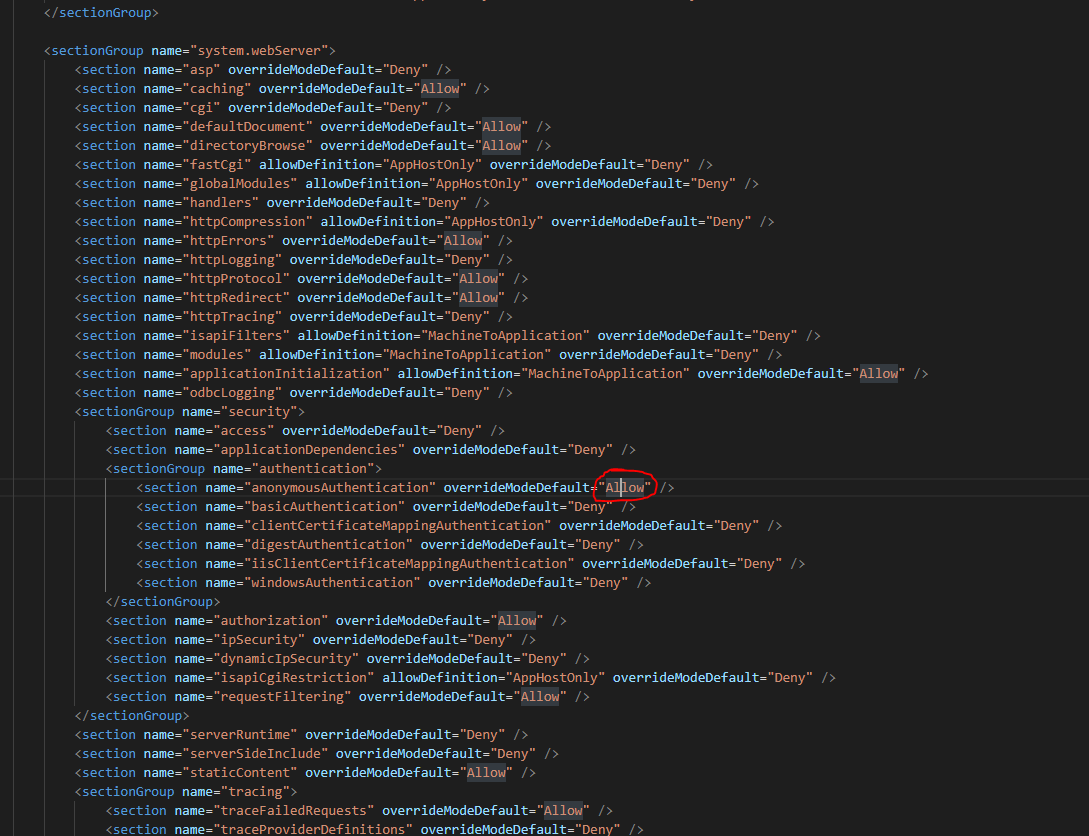Click the Deny value on the odbcLogging line
1089x836 pixels.
pos(466,393)
